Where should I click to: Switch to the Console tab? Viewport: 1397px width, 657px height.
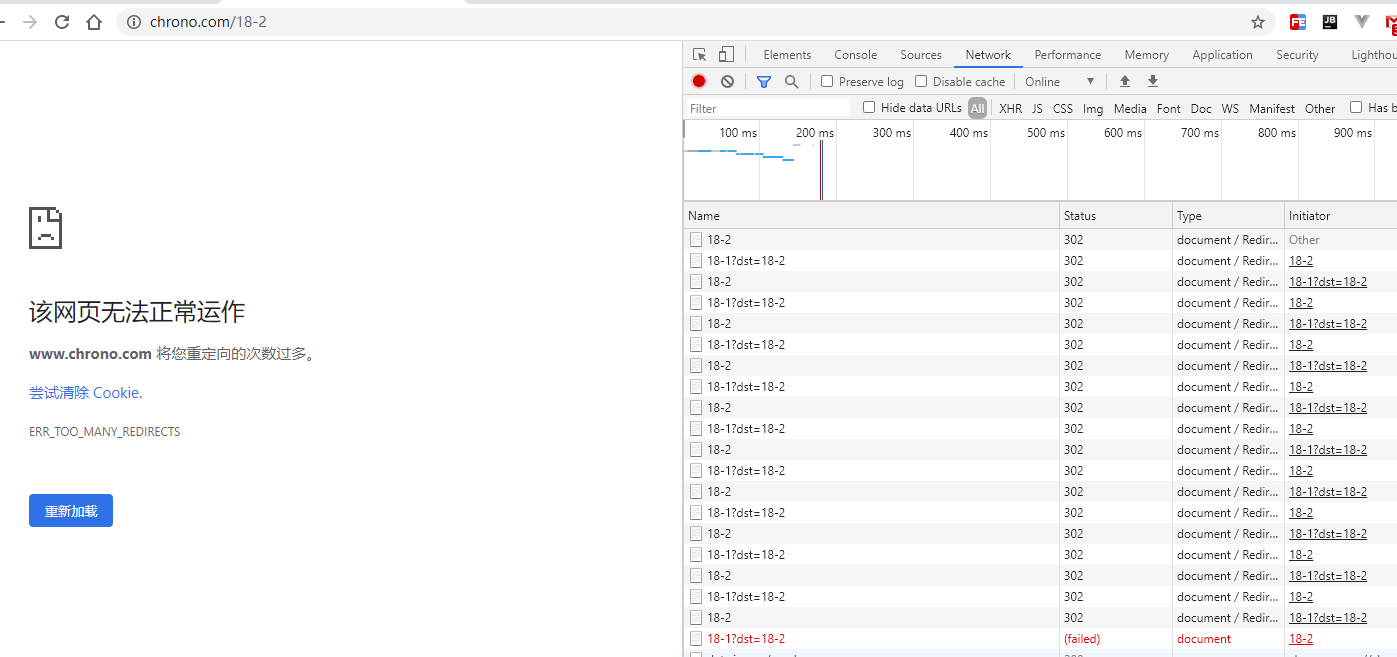[855, 55]
